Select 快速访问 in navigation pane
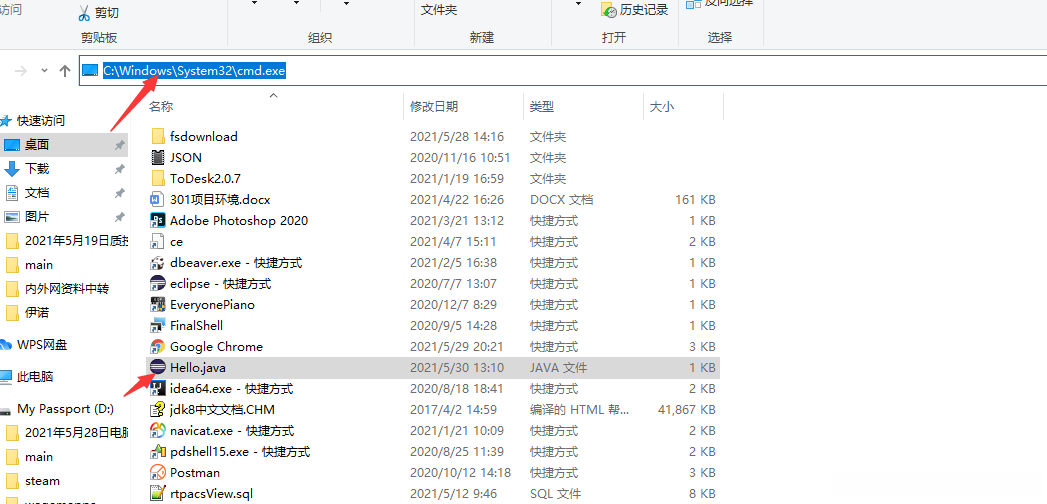This screenshot has height=504, width=1047. point(41,121)
